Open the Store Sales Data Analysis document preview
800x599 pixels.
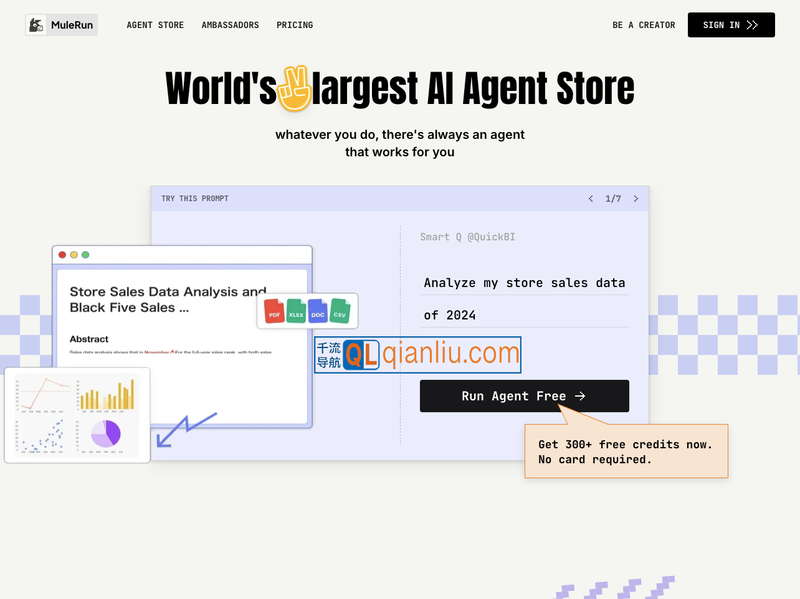(x=170, y=300)
